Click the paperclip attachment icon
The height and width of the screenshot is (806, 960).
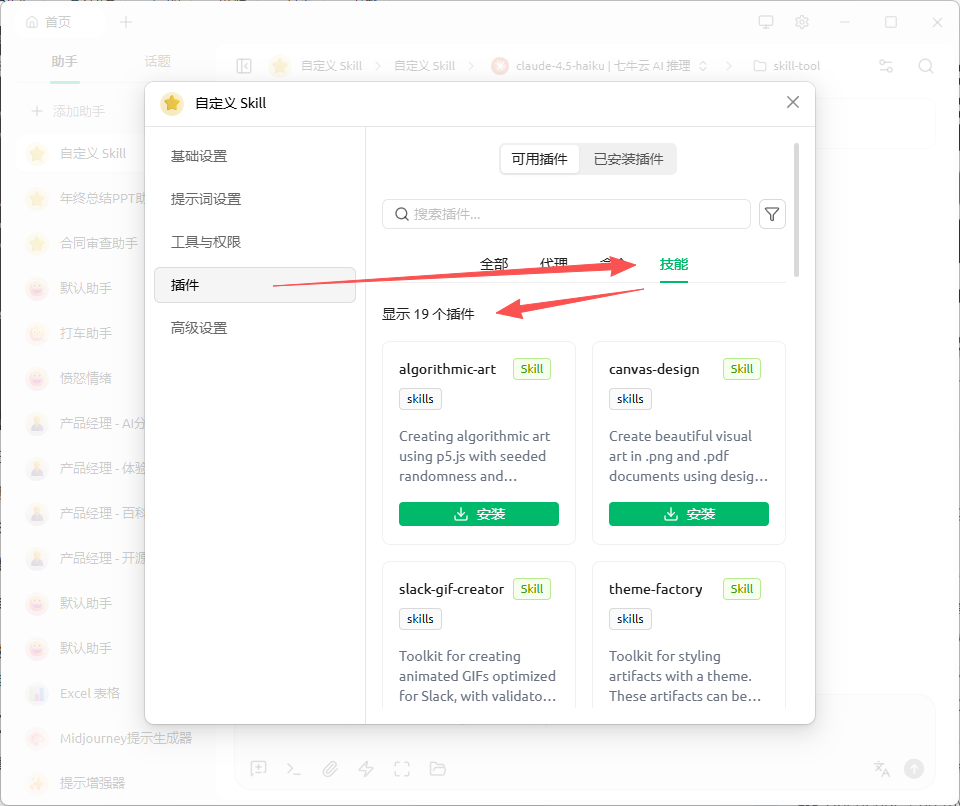(329, 769)
